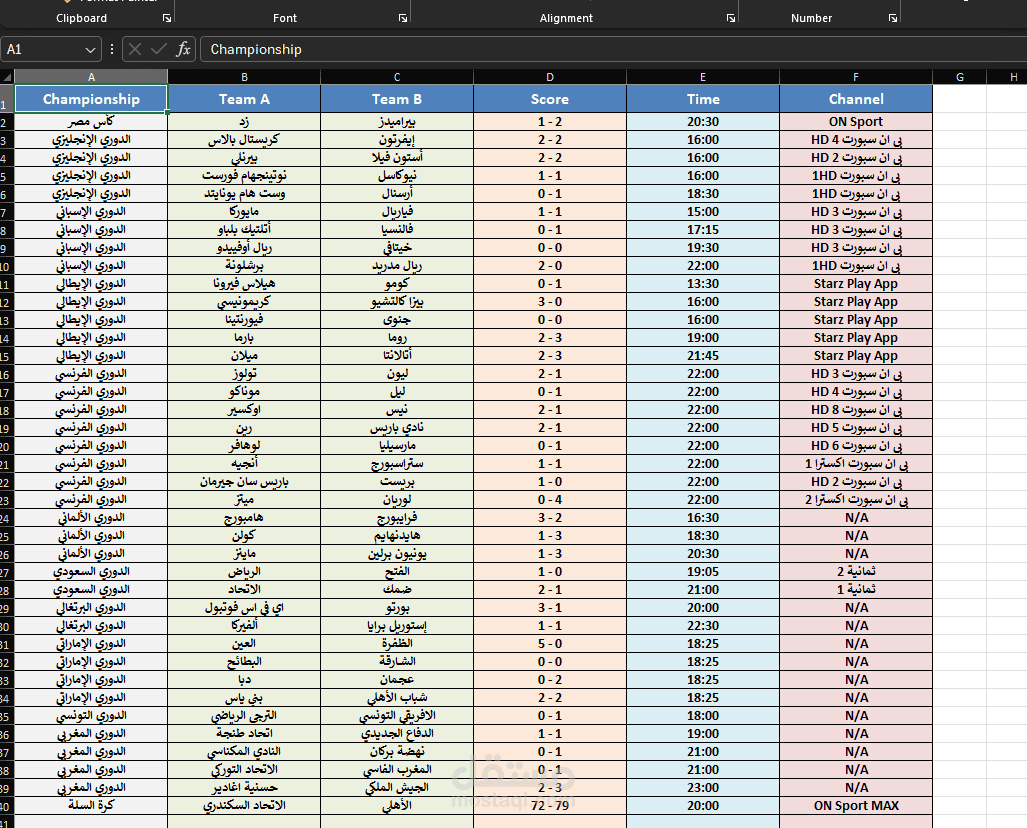Select row 40 header
This screenshot has height=828, width=1027.
[x=7, y=806]
